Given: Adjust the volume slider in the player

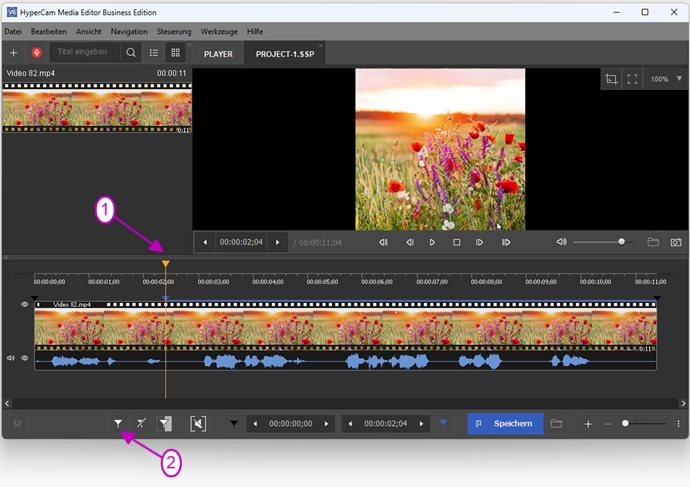Looking at the screenshot, I should 621,242.
